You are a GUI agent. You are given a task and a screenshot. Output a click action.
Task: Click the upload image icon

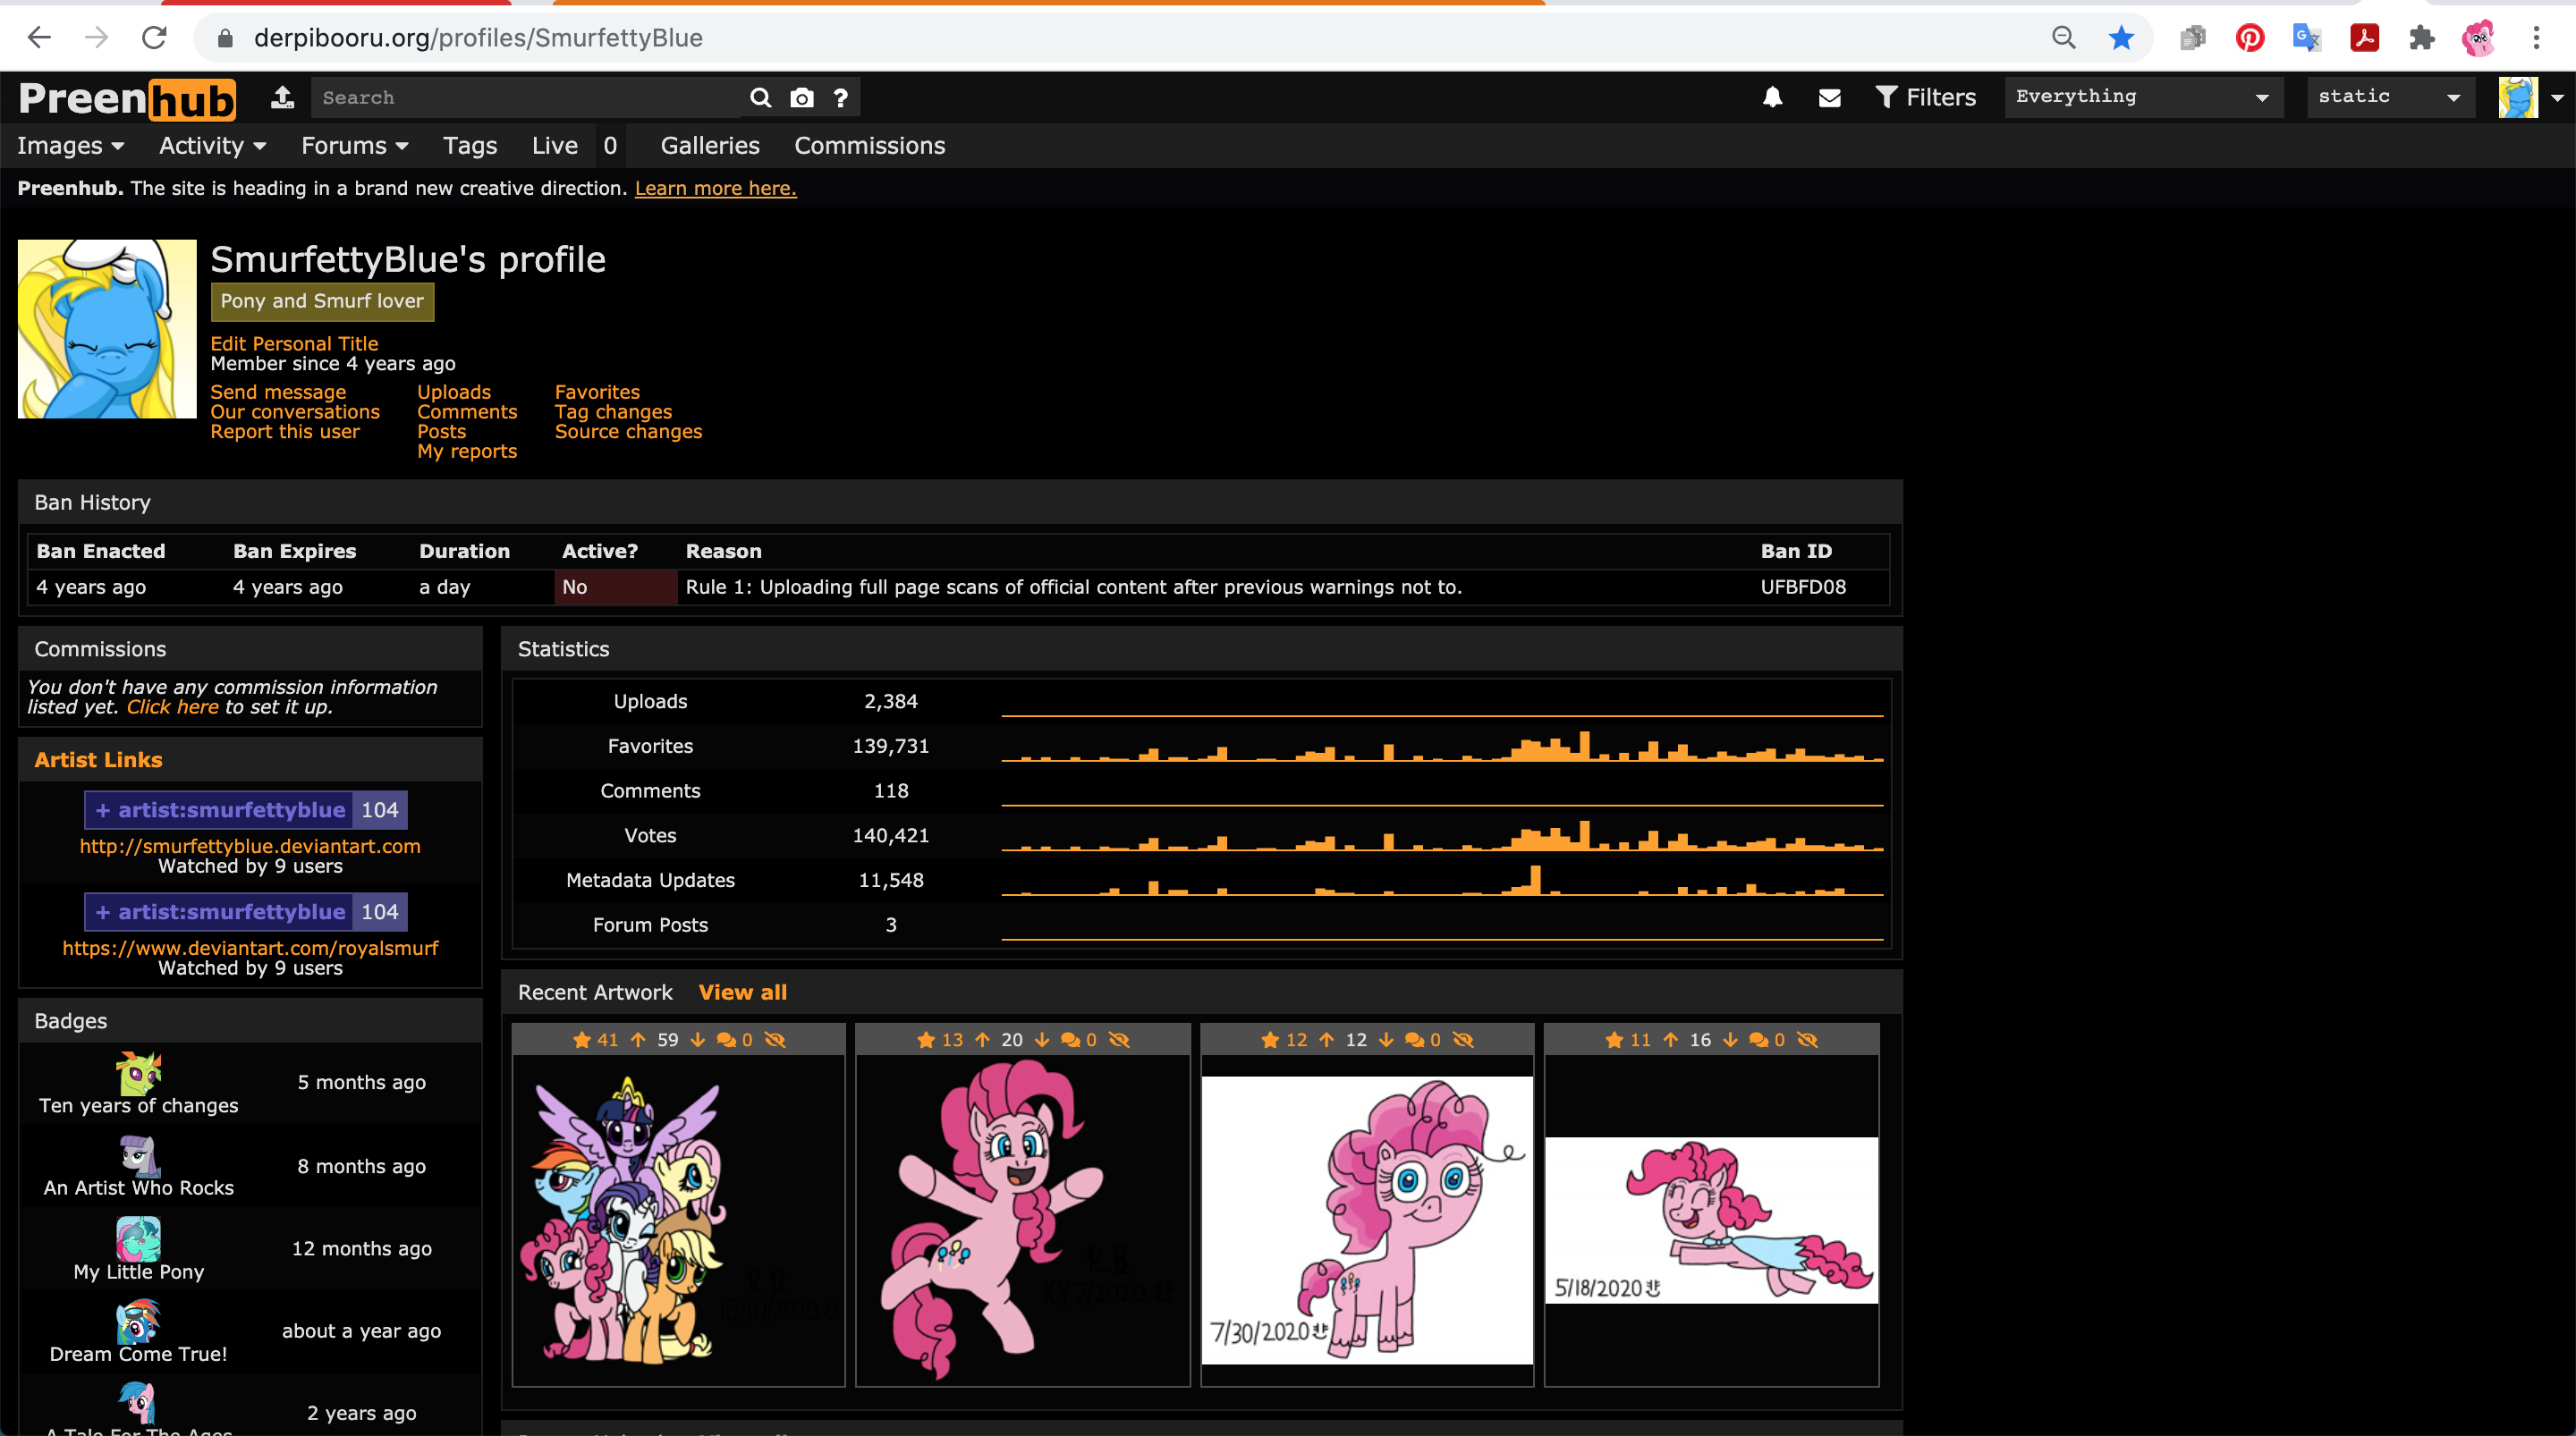click(x=283, y=97)
